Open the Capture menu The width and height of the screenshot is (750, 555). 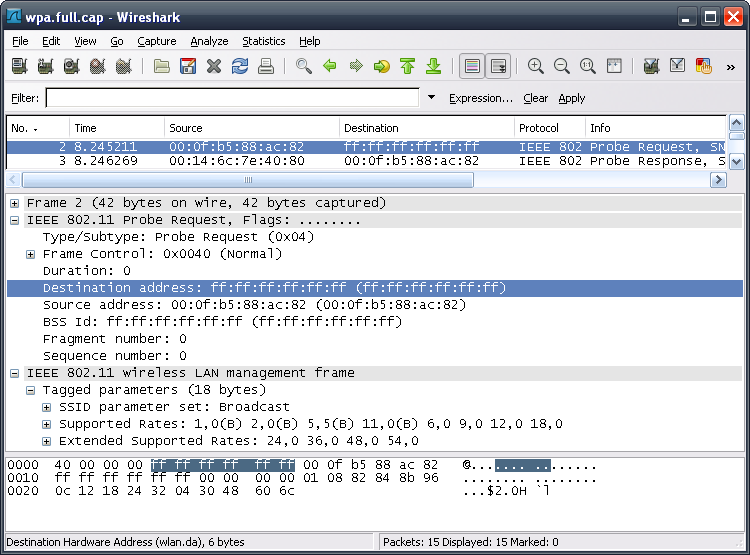157,41
